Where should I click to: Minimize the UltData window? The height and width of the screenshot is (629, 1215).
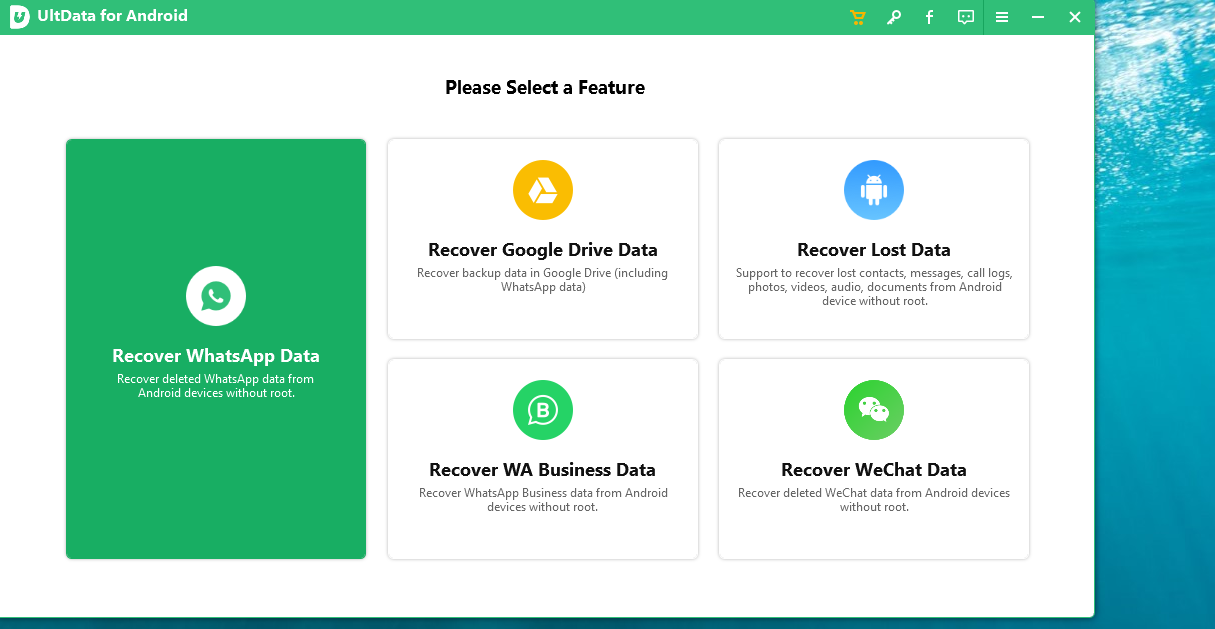tap(1038, 17)
